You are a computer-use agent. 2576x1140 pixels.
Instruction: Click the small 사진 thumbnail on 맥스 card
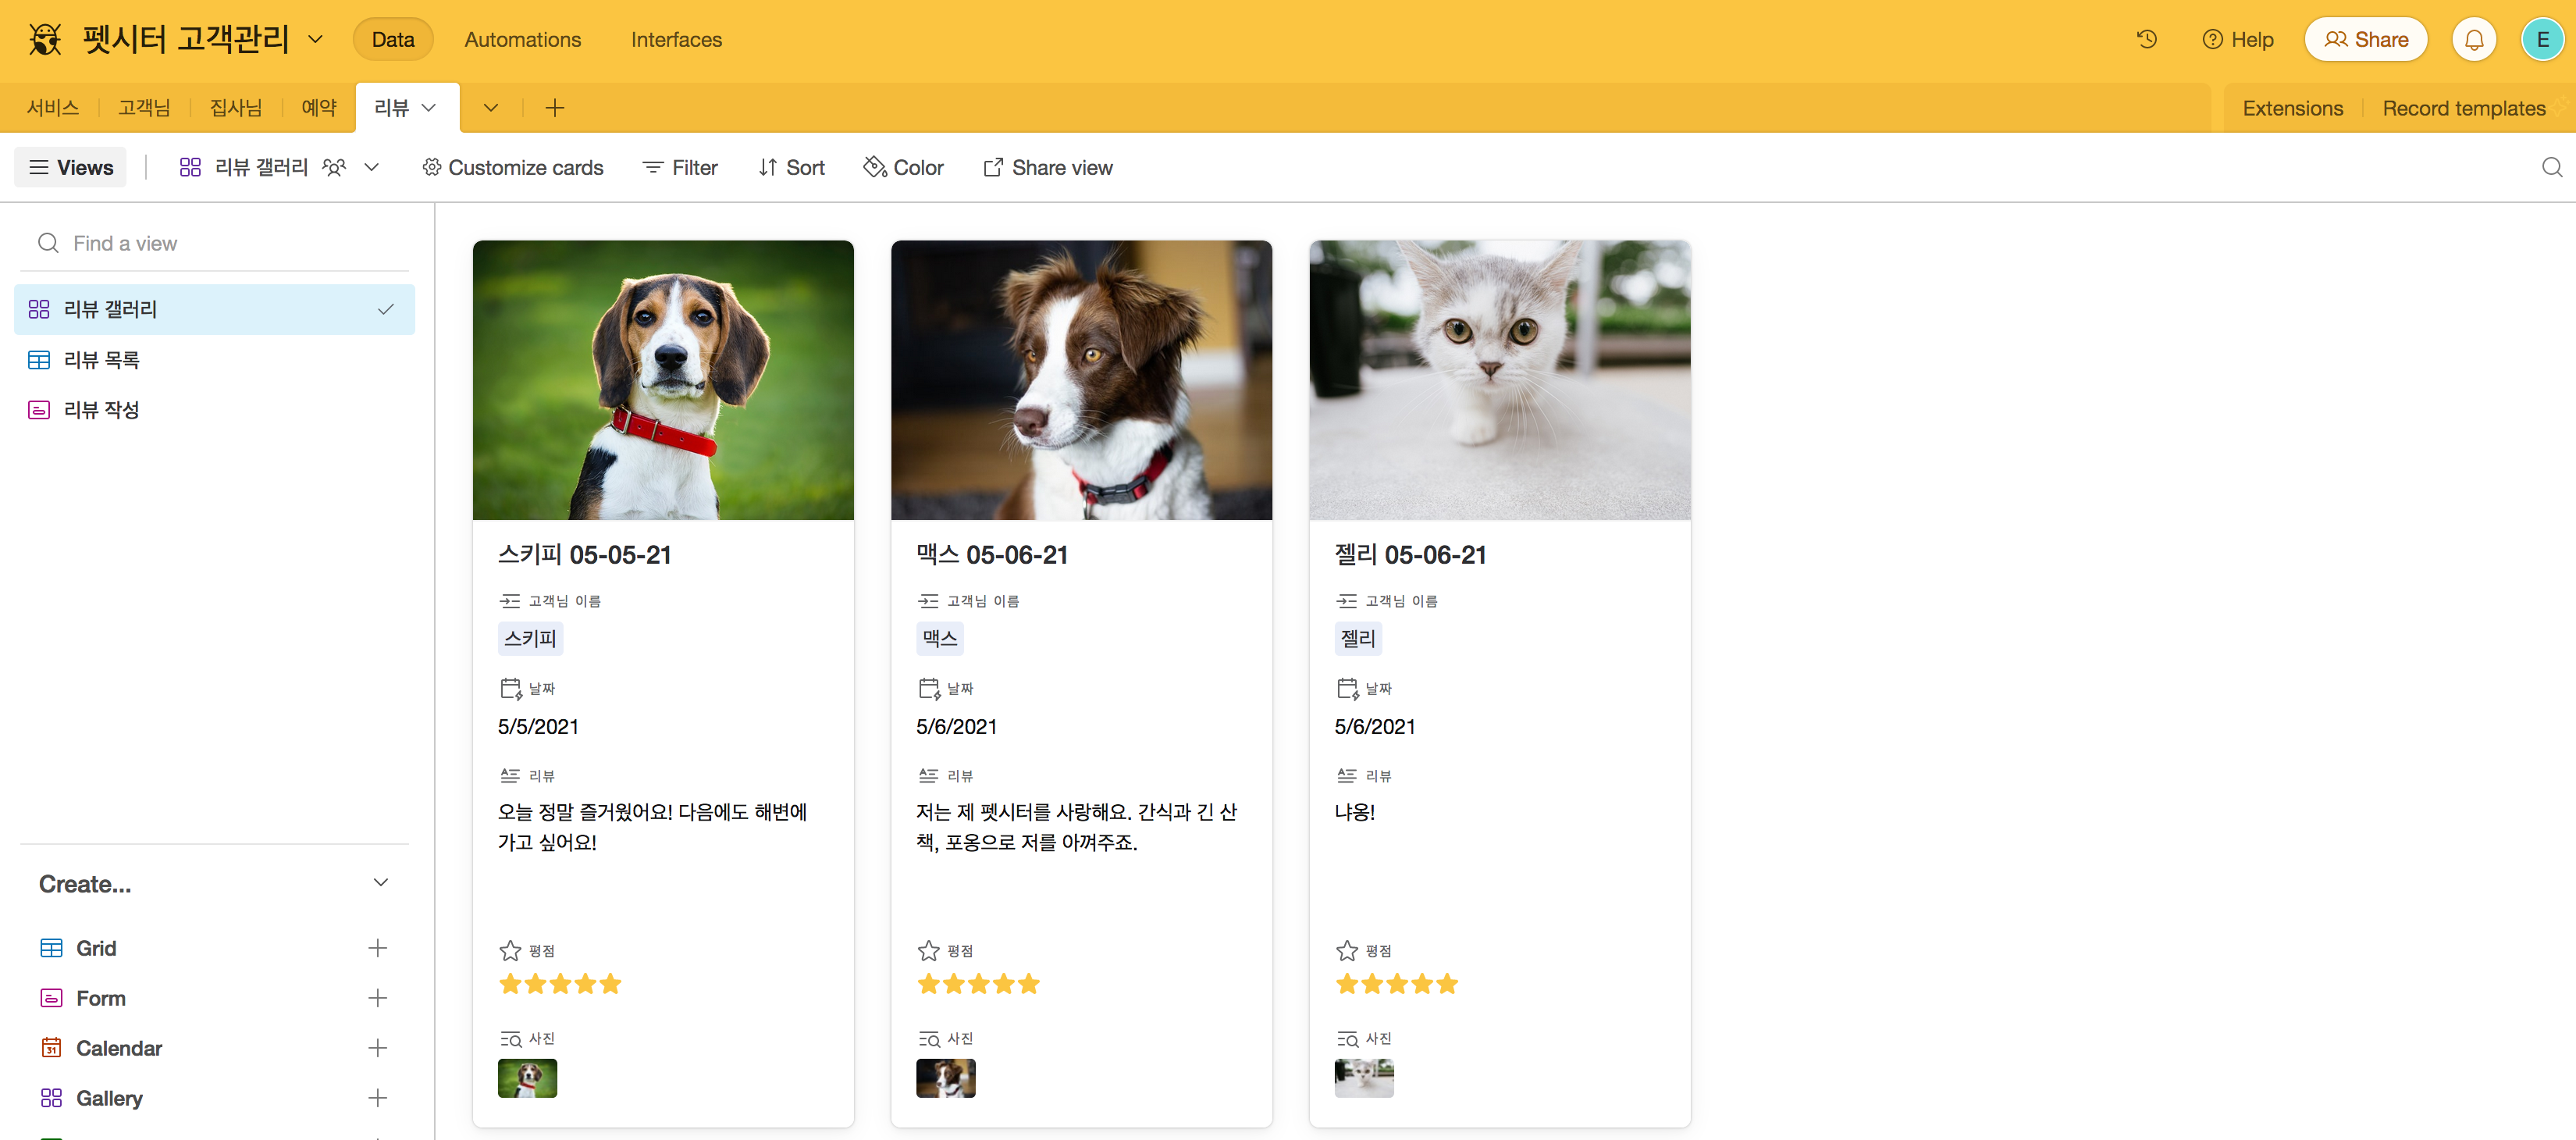[x=945, y=1078]
